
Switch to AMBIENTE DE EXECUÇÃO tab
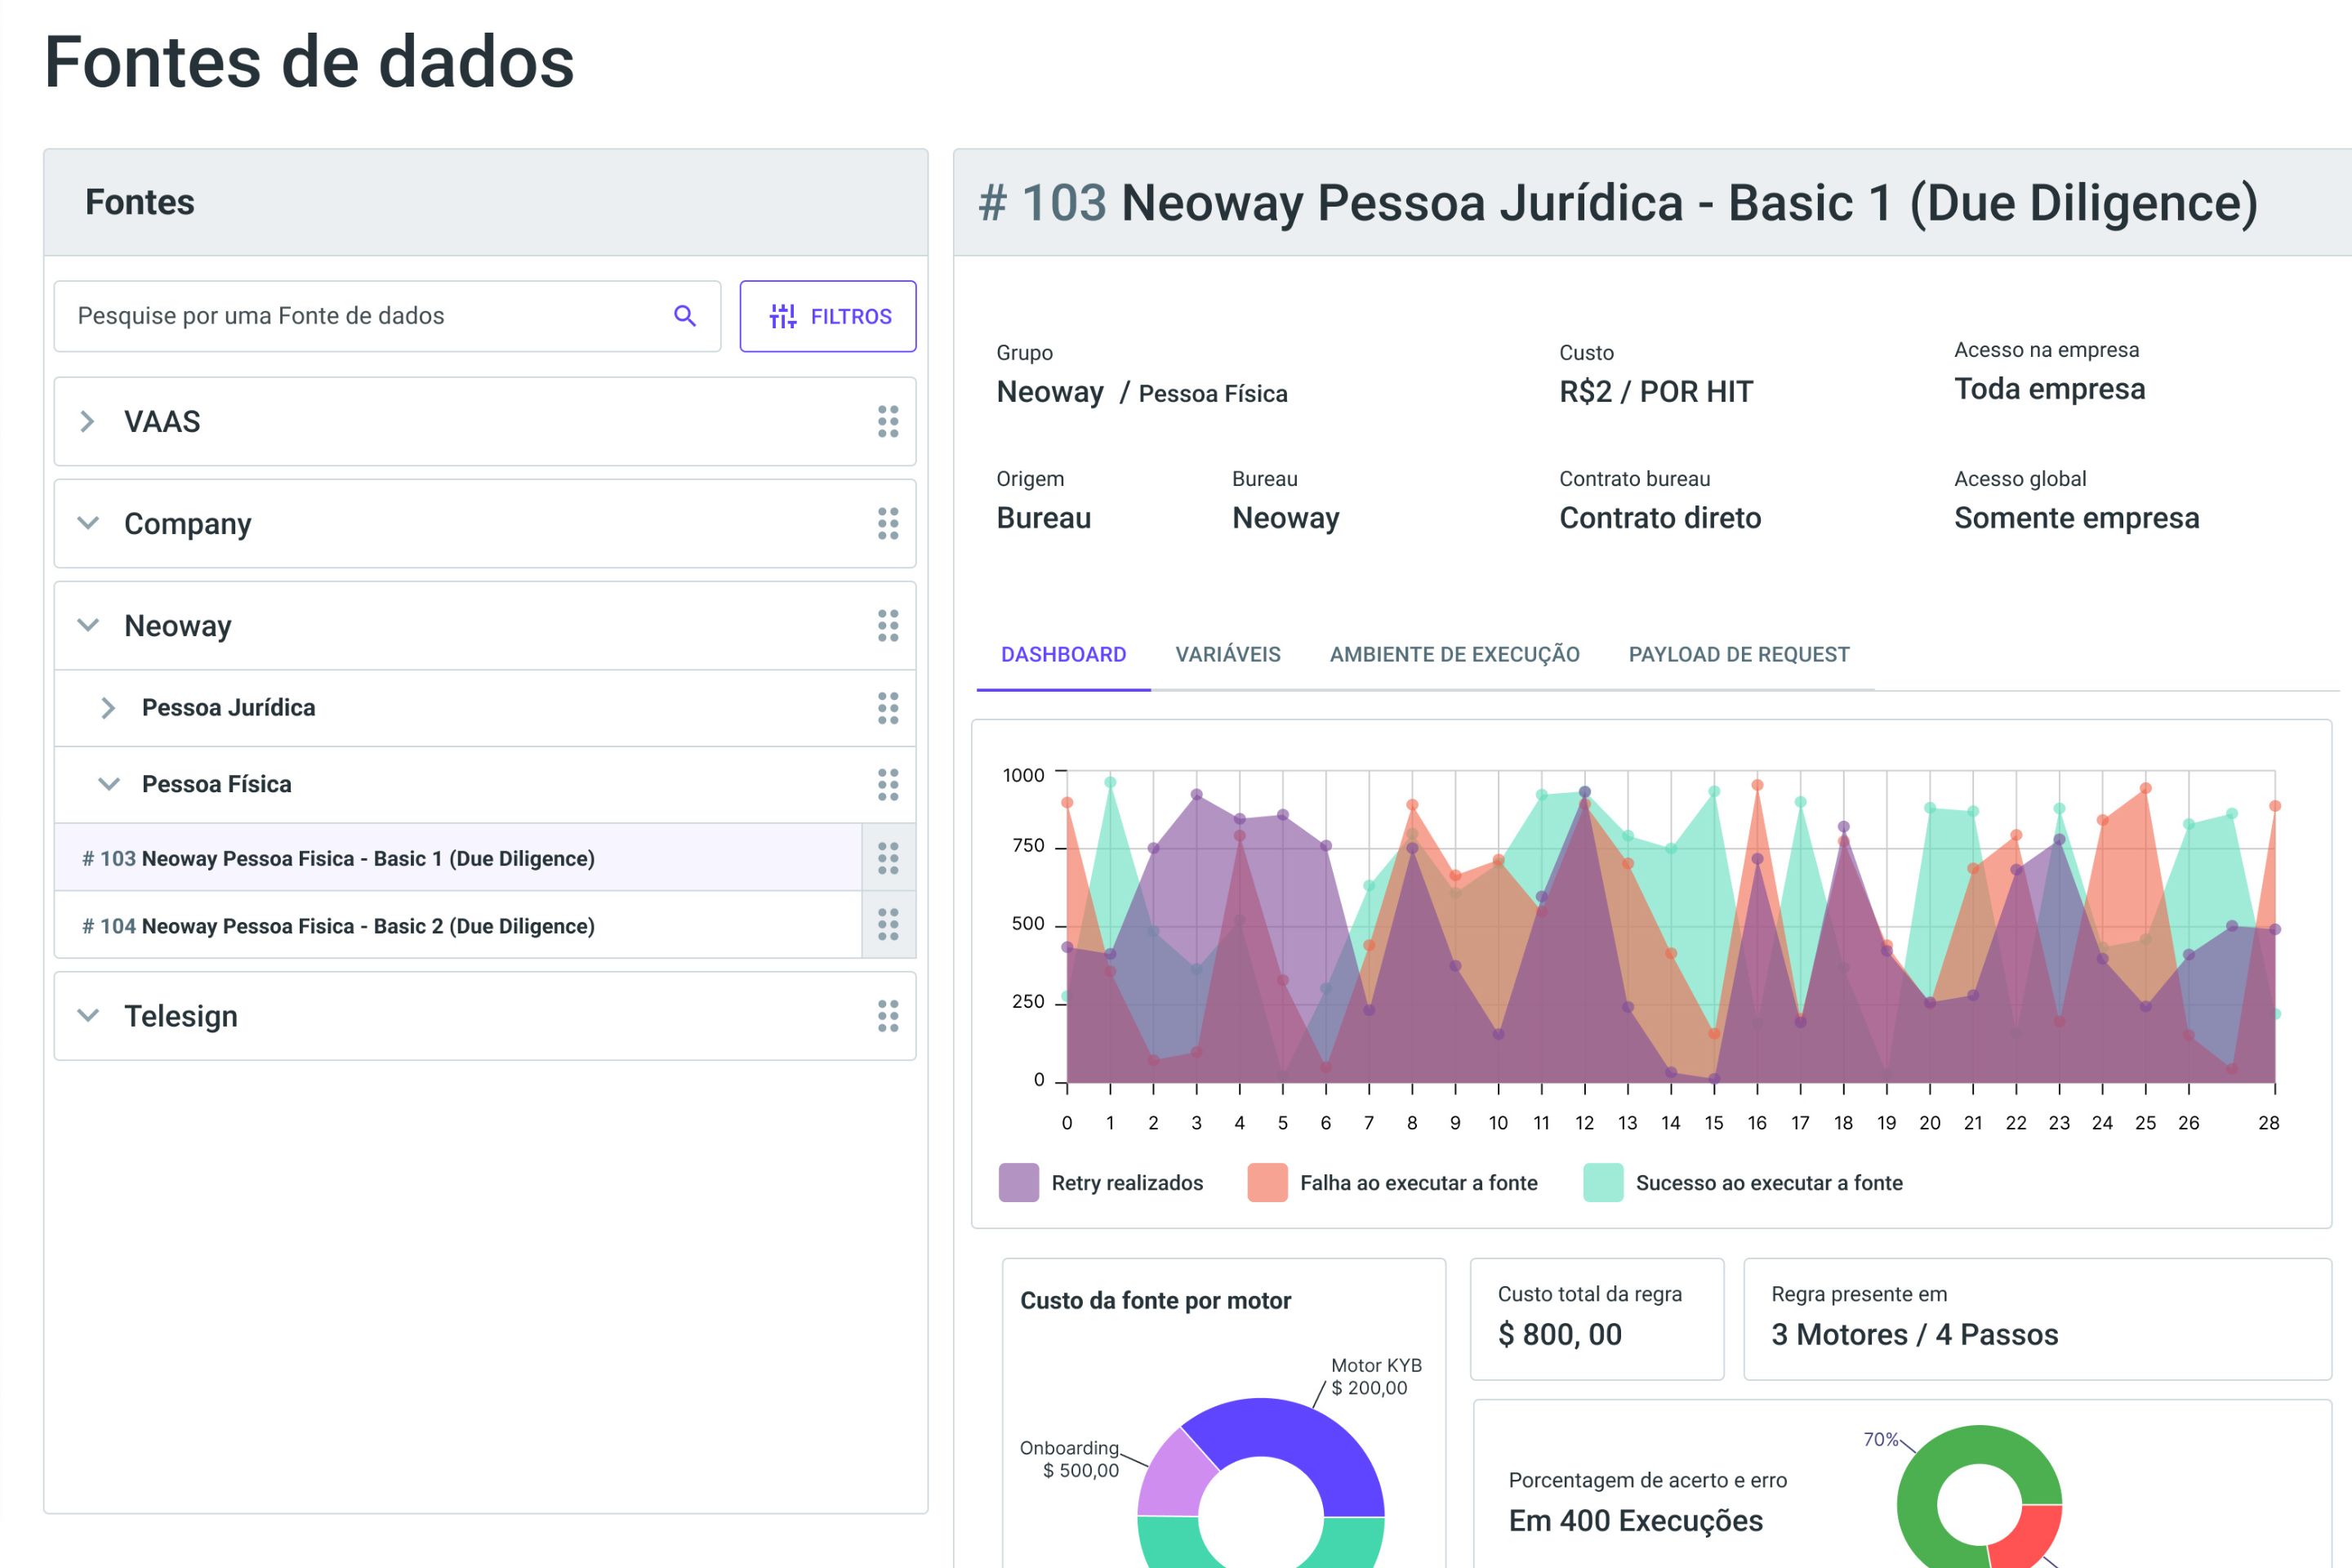[1454, 655]
